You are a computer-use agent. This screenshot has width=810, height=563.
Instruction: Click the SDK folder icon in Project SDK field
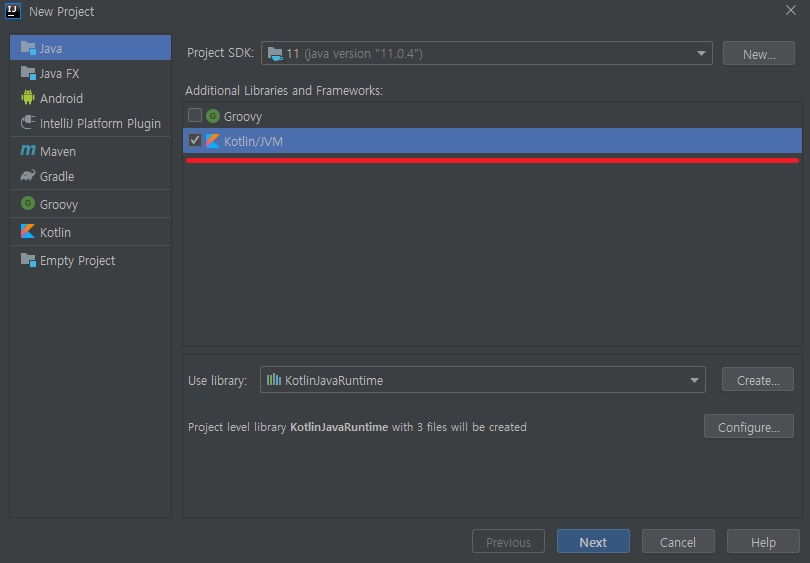(275, 54)
